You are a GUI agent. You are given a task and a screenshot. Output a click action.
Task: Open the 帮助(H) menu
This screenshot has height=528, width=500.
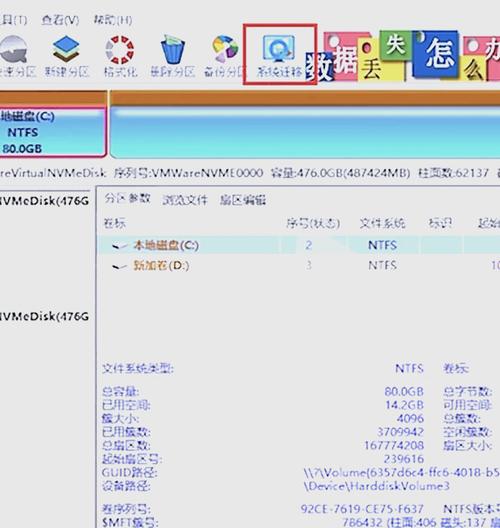[x=112, y=20]
